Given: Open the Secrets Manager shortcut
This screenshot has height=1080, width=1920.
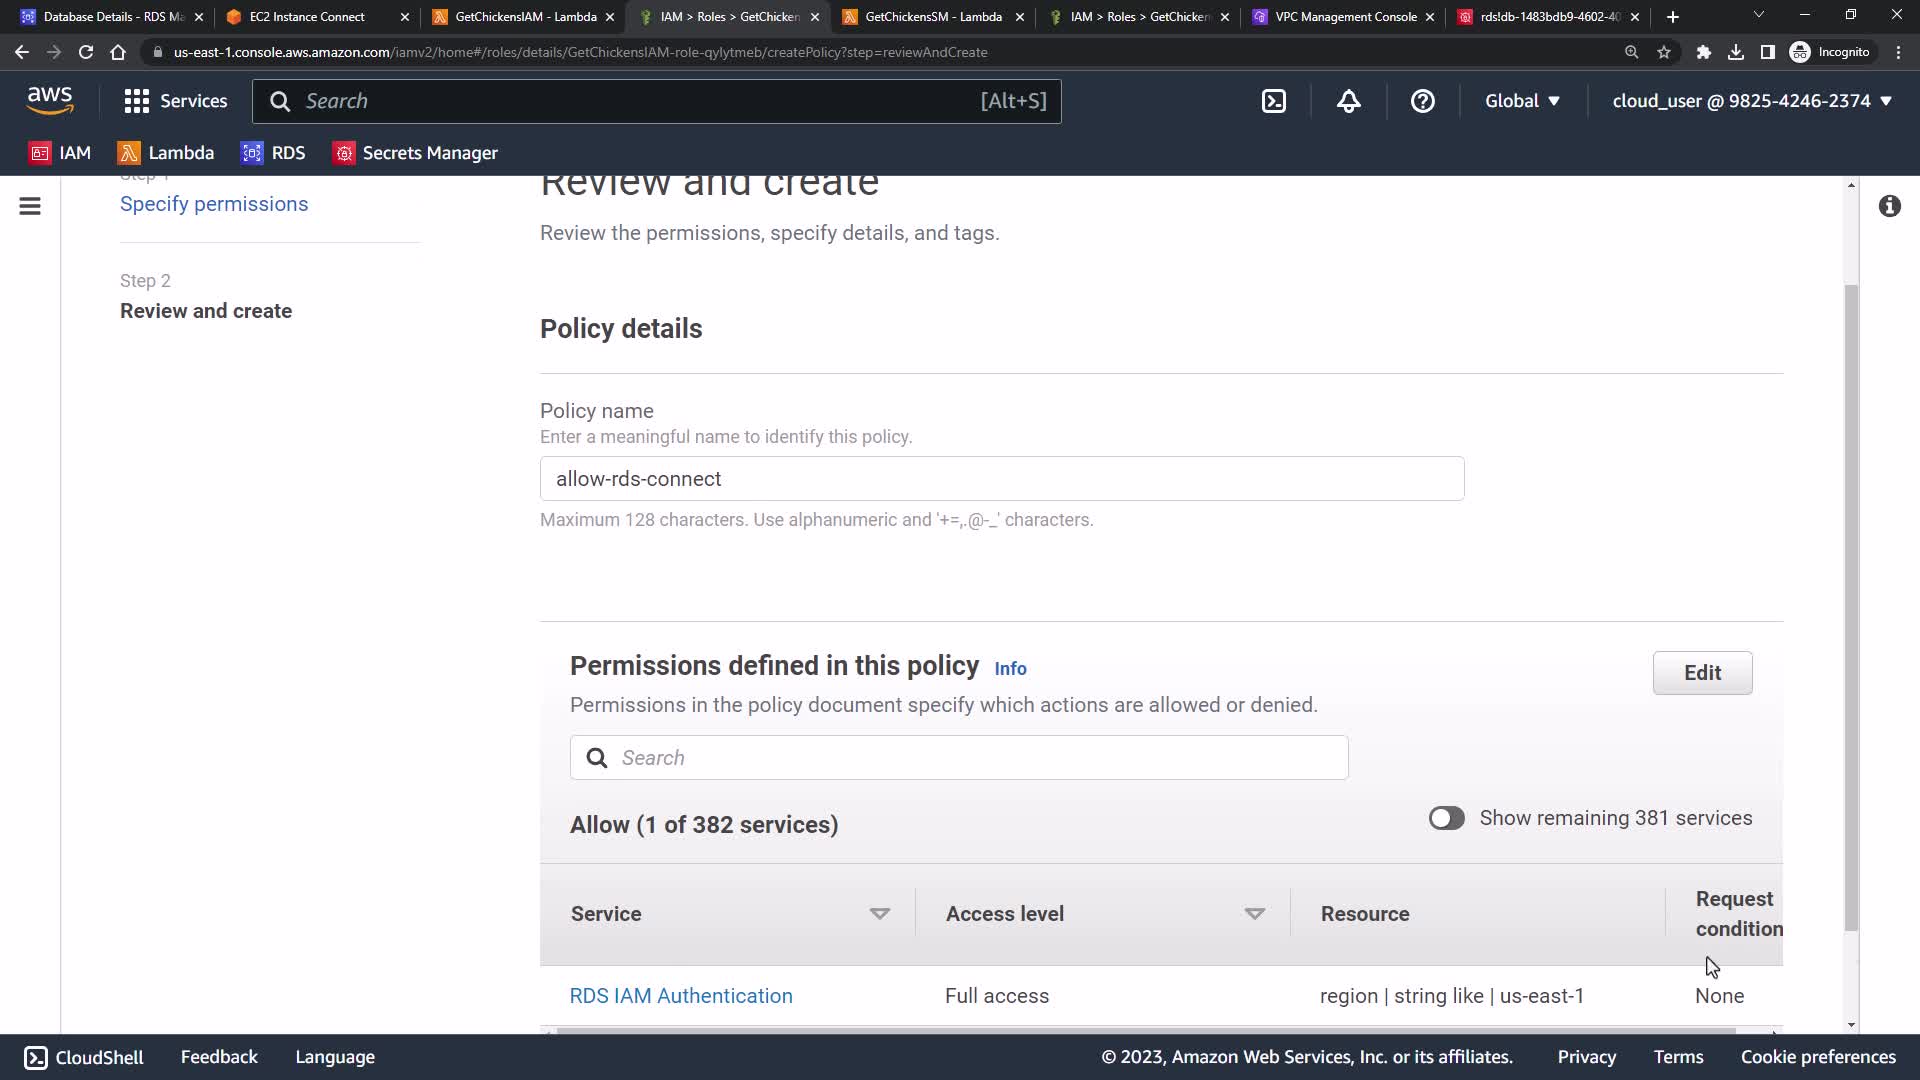Looking at the screenshot, I should 415,153.
